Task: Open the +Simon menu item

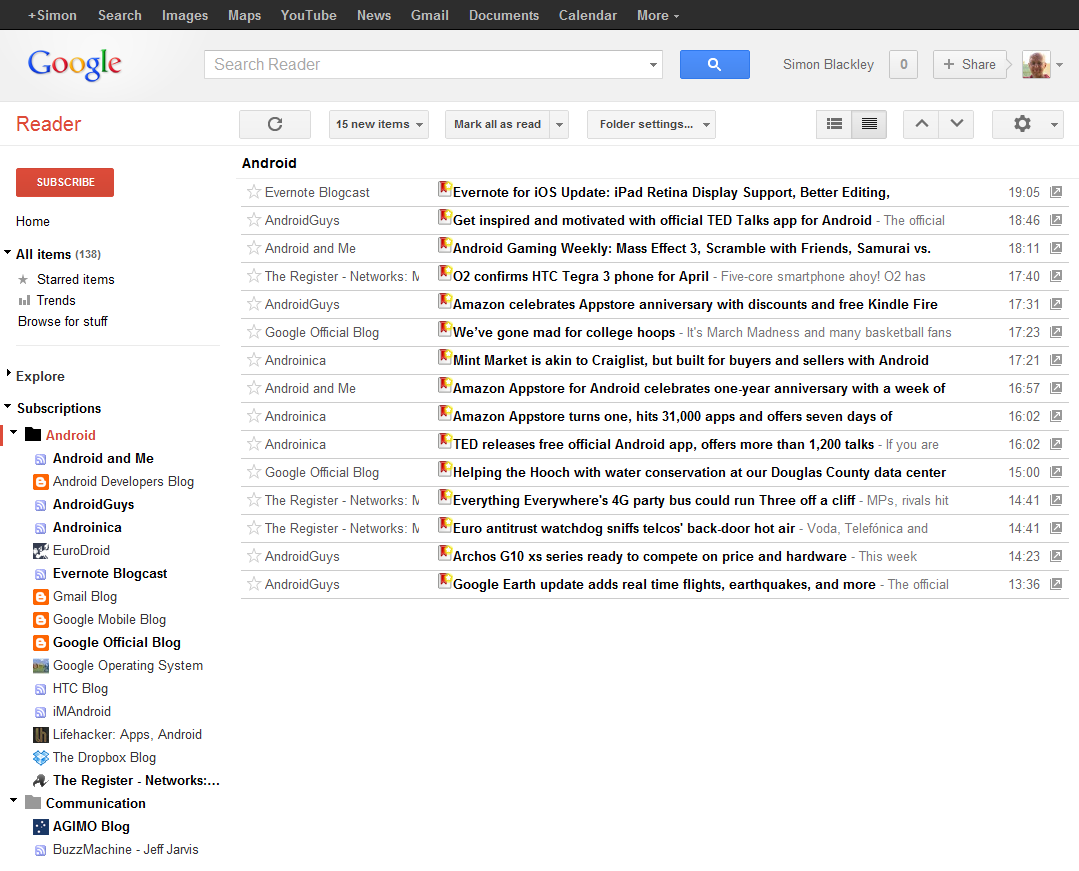Action: [52, 15]
